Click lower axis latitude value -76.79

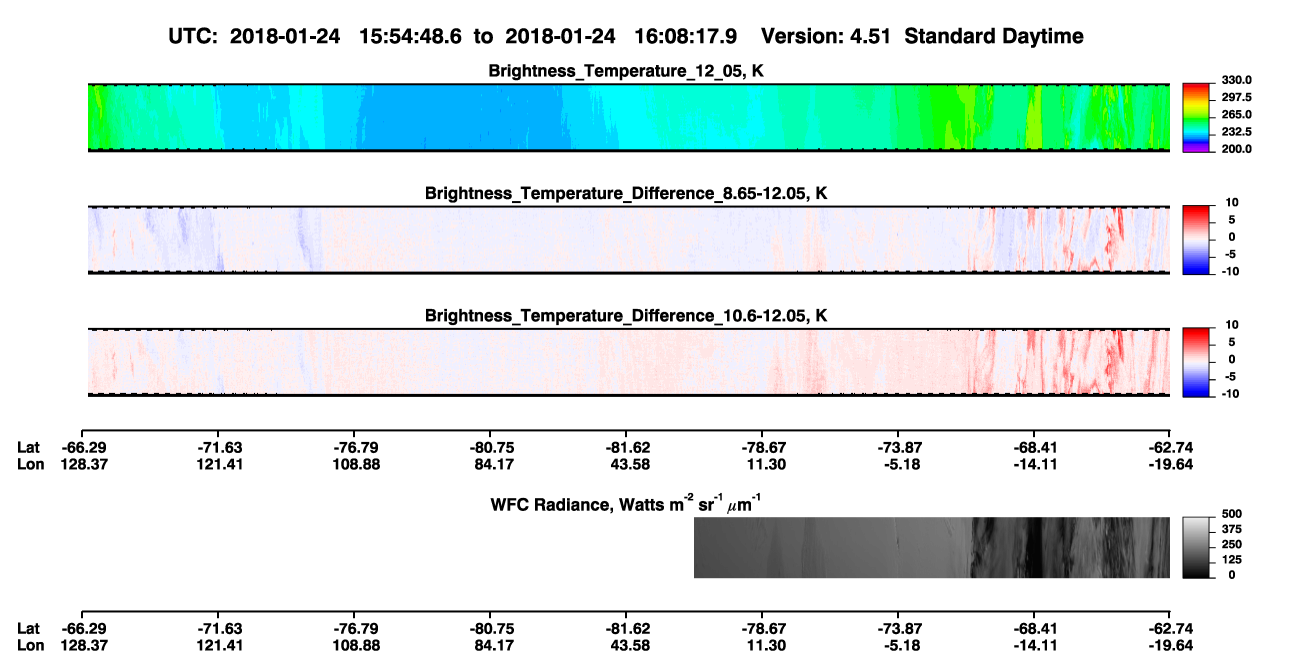pos(354,629)
